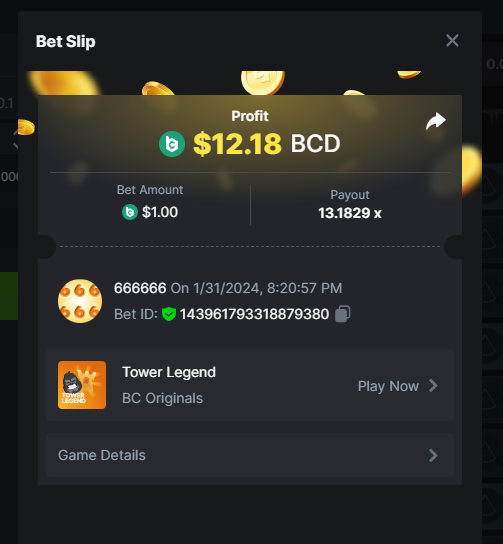Click the 666666 username
Image resolution: width=503 pixels, height=544 pixels.
tap(140, 288)
